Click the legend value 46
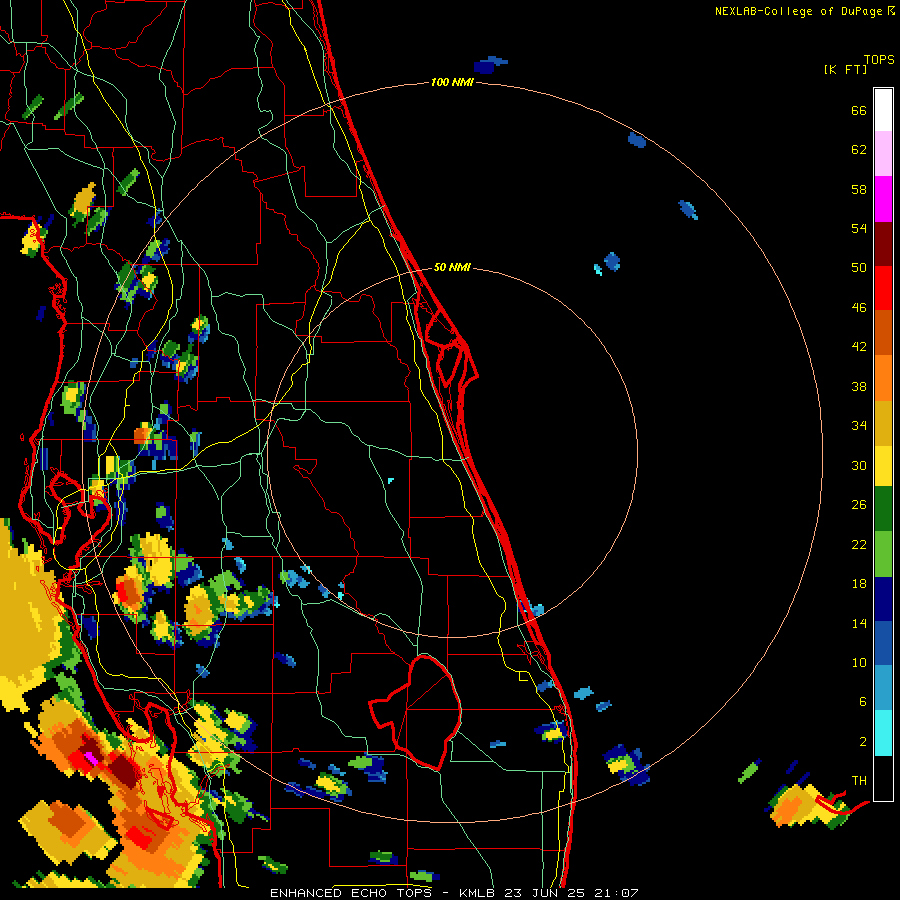The width and height of the screenshot is (900, 900). pos(859,308)
